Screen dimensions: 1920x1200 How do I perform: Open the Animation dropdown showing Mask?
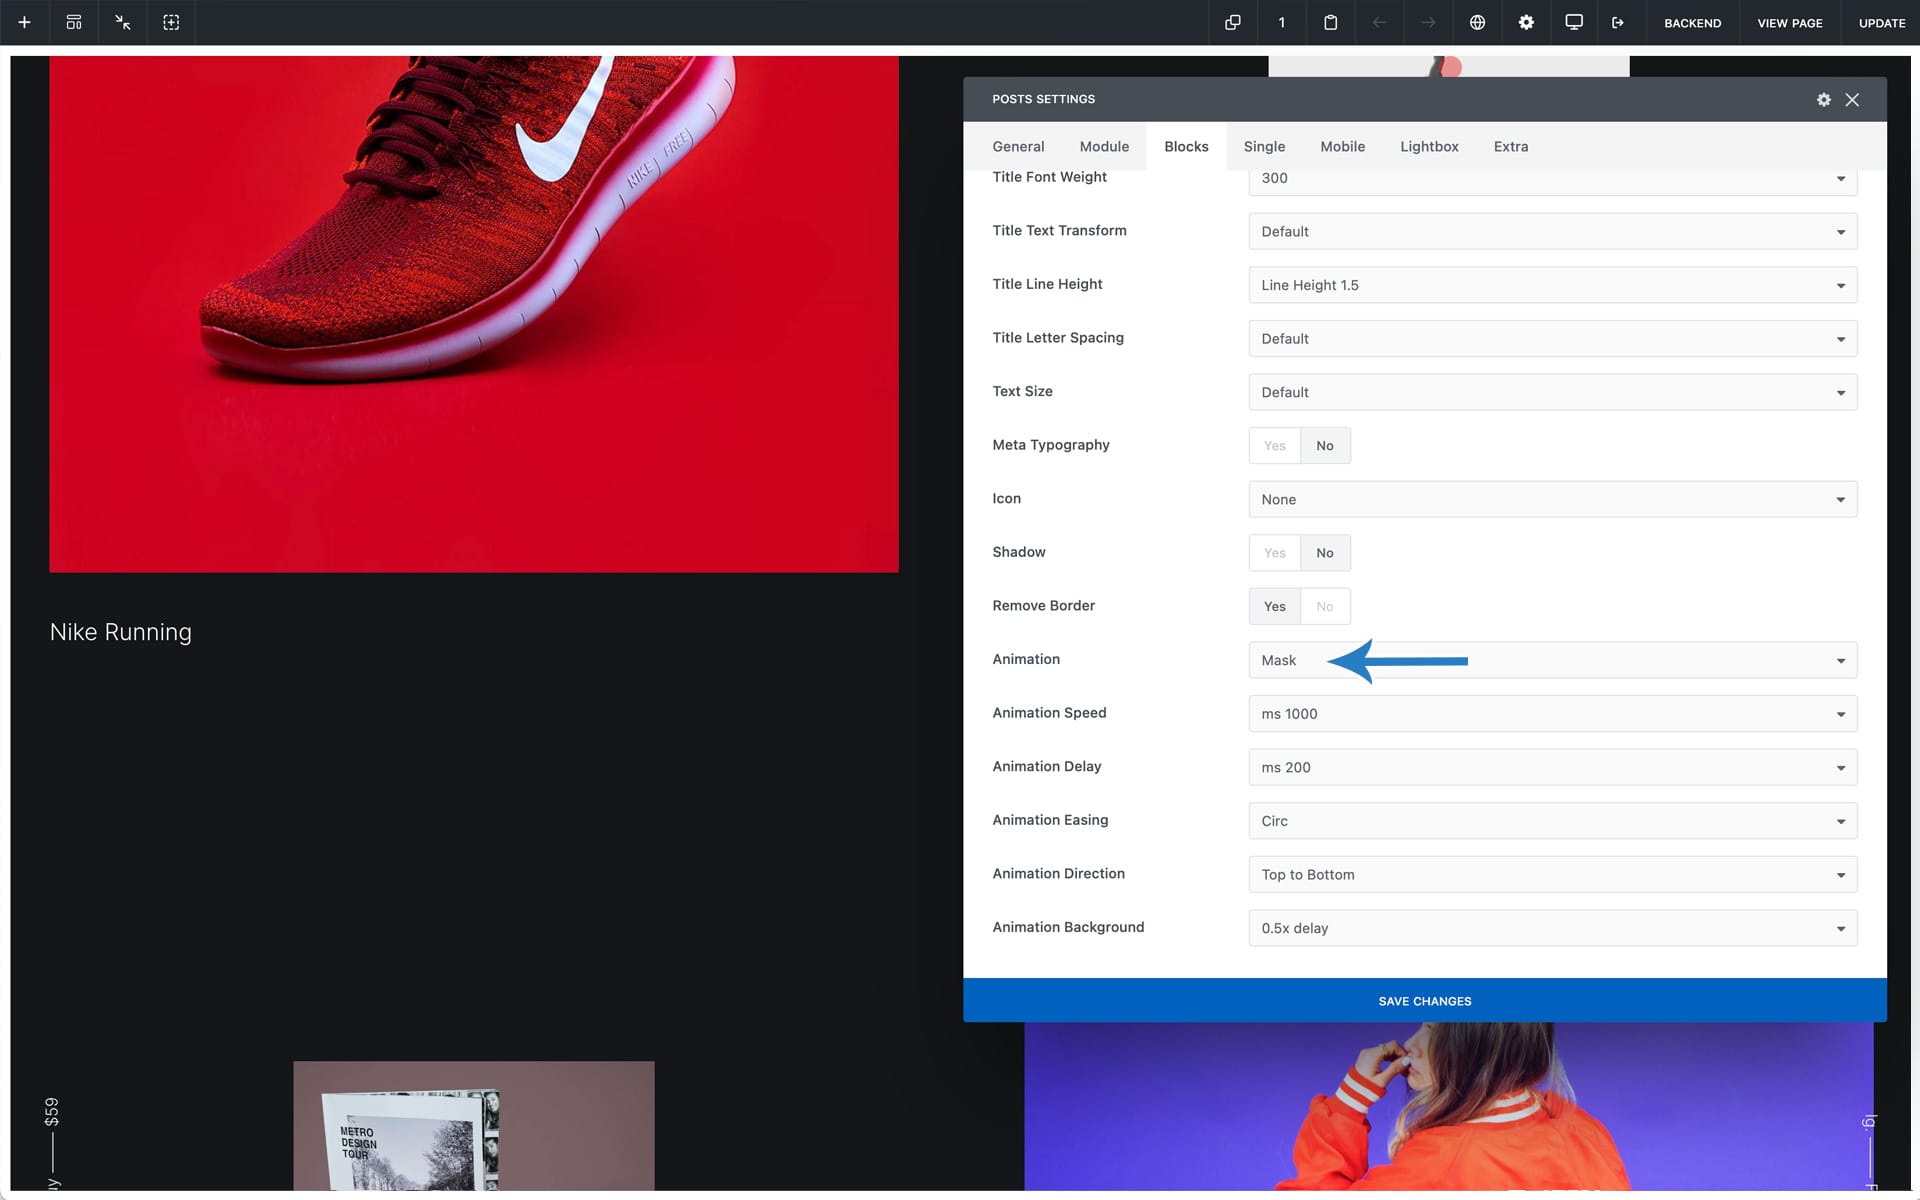click(x=1552, y=660)
